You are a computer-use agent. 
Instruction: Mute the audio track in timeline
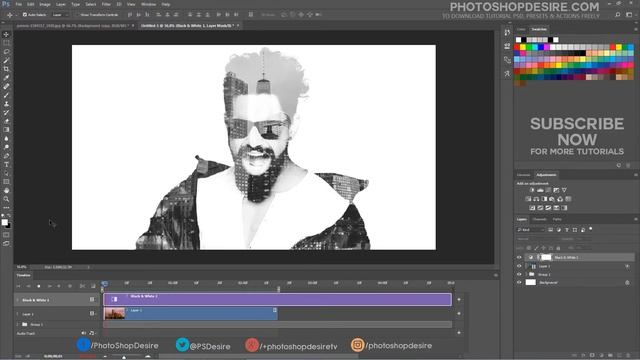click(84, 333)
